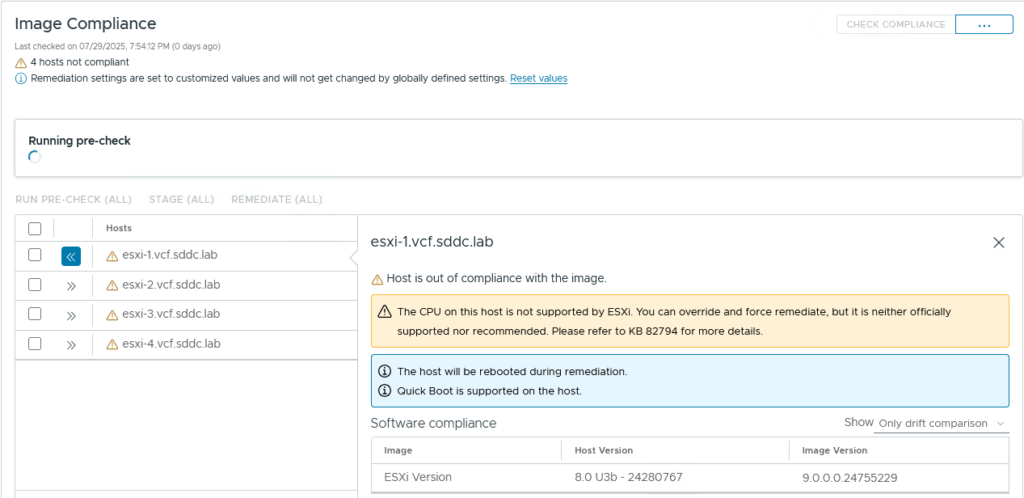Collapse the esxi-1.vcf.sddc.lab details arrow

pos(71,256)
